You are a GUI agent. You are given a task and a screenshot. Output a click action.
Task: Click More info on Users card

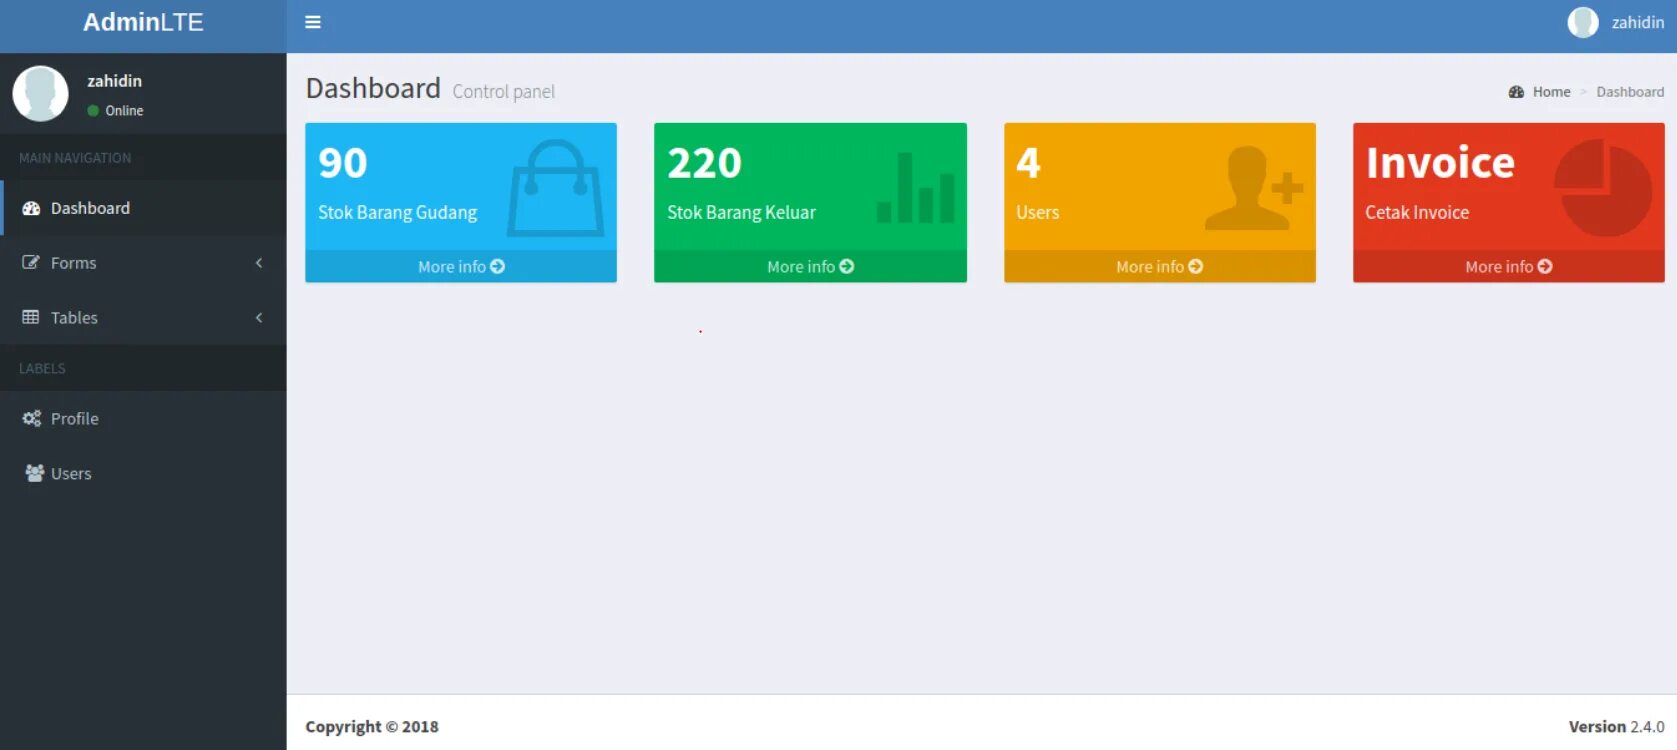click(1160, 266)
